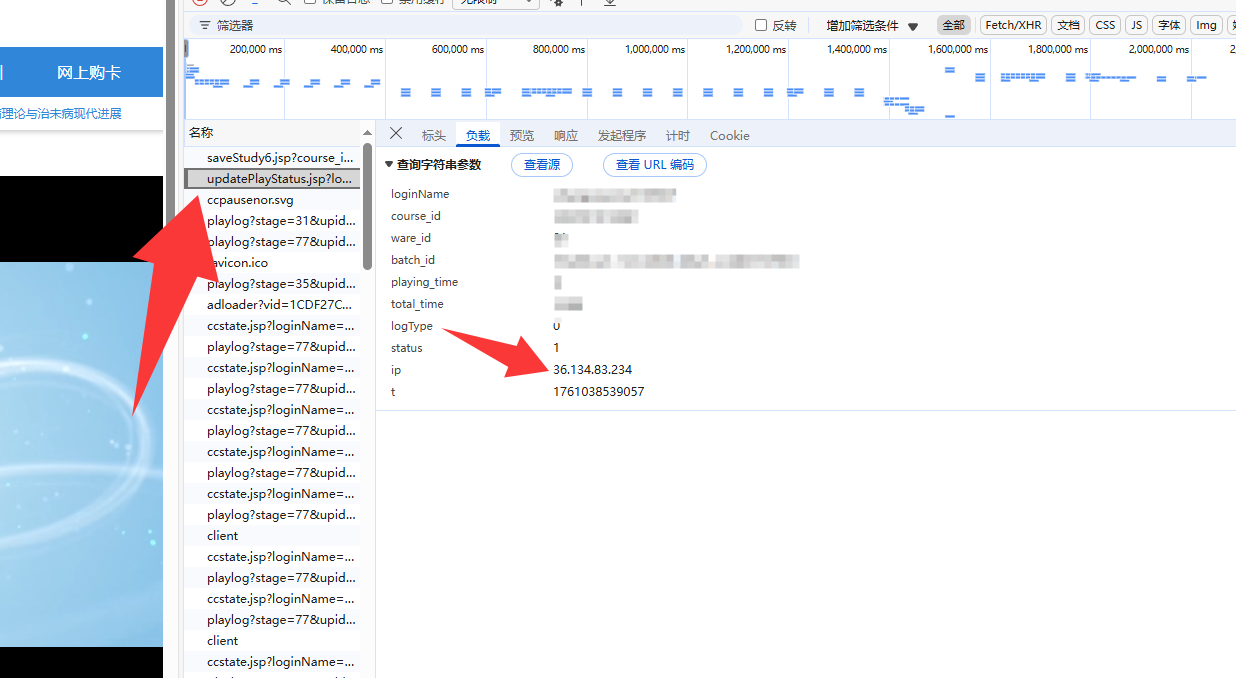Click scroll-up arrow of request list
1236x678 pixels.
368,133
